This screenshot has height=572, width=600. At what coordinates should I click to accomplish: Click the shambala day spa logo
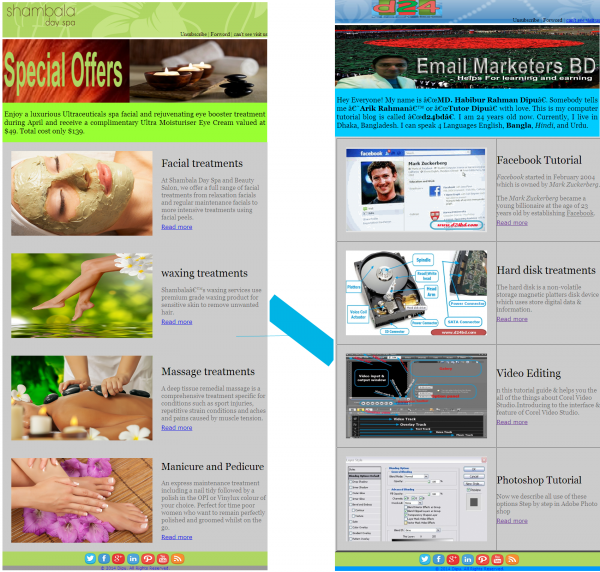(x=41, y=15)
